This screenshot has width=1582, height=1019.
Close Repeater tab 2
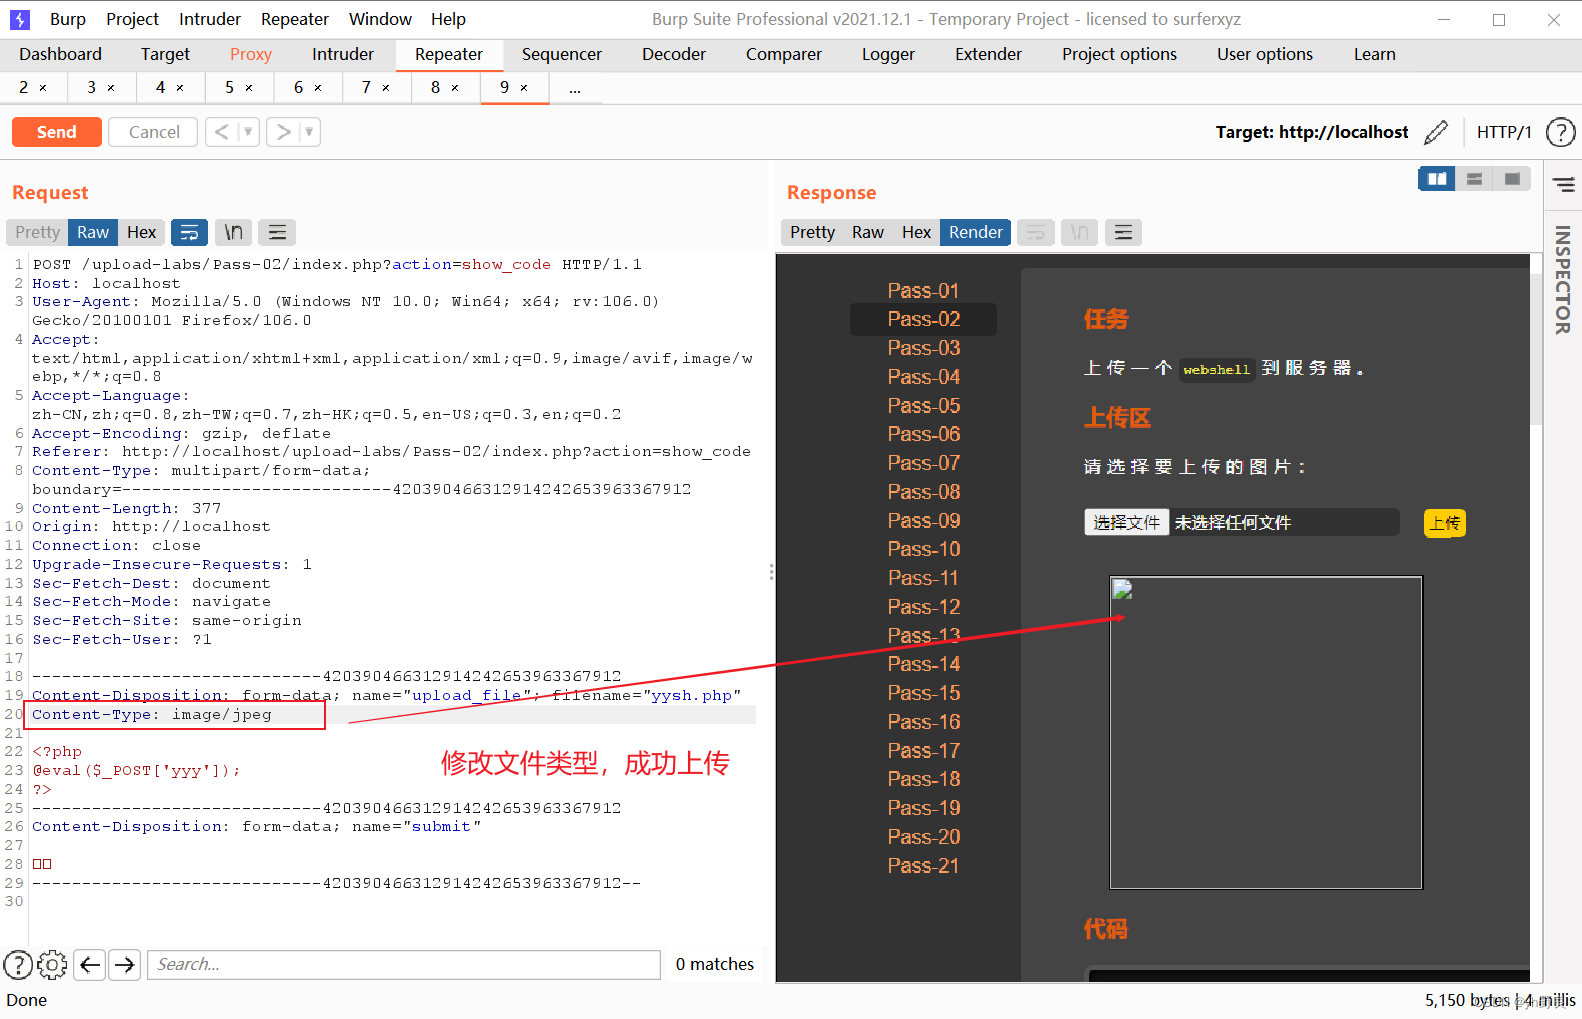tap(43, 88)
